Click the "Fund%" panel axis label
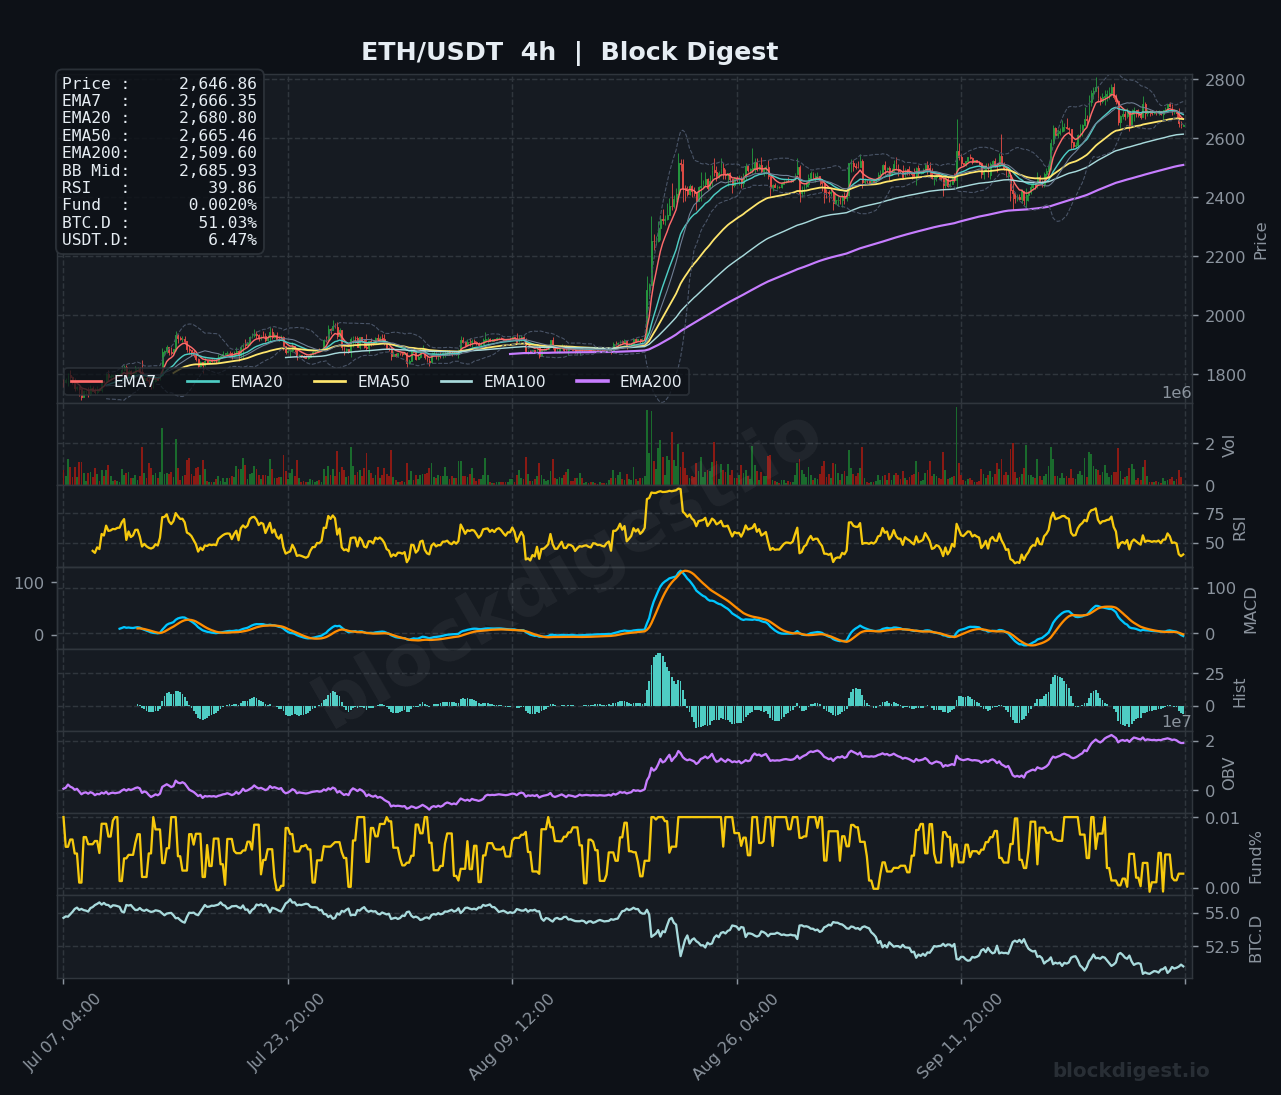 point(1256,857)
